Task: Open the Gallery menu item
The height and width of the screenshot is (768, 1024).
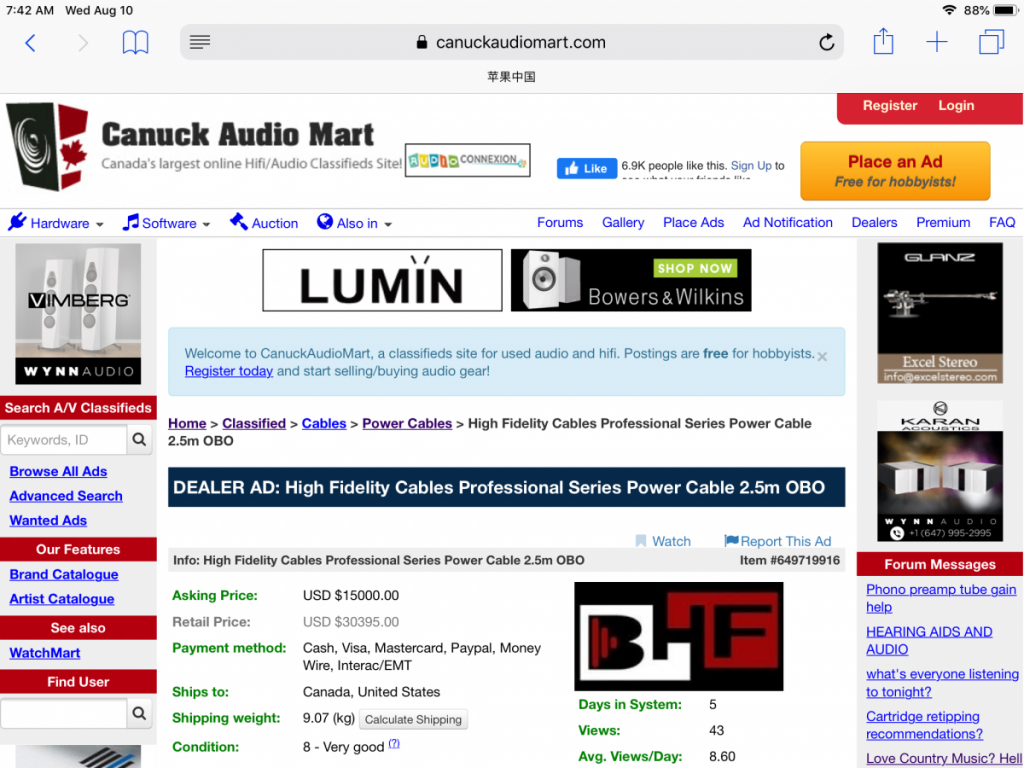Action: [623, 223]
